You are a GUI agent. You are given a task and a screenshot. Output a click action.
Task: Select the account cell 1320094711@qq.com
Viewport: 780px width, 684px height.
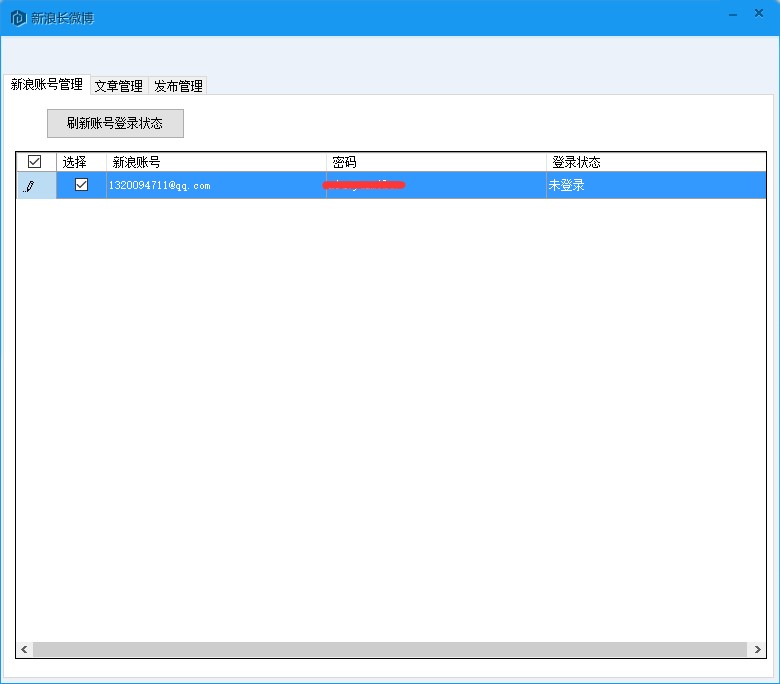pyautogui.click(x=216, y=185)
